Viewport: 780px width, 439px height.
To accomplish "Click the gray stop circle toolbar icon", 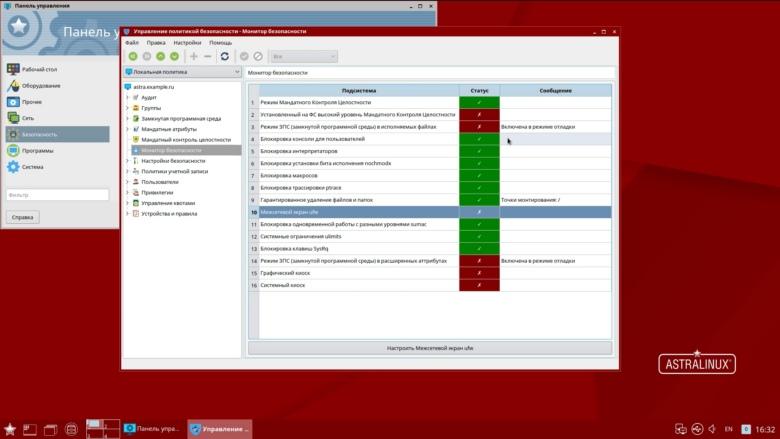I will tap(147, 56).
